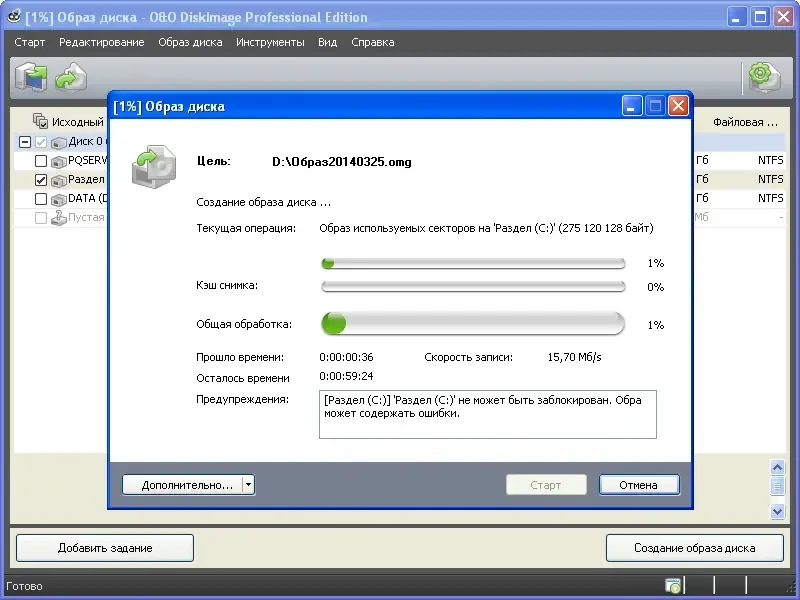
Task: Click the Общая обработка progress bar
Action: [x=473, y=323]
